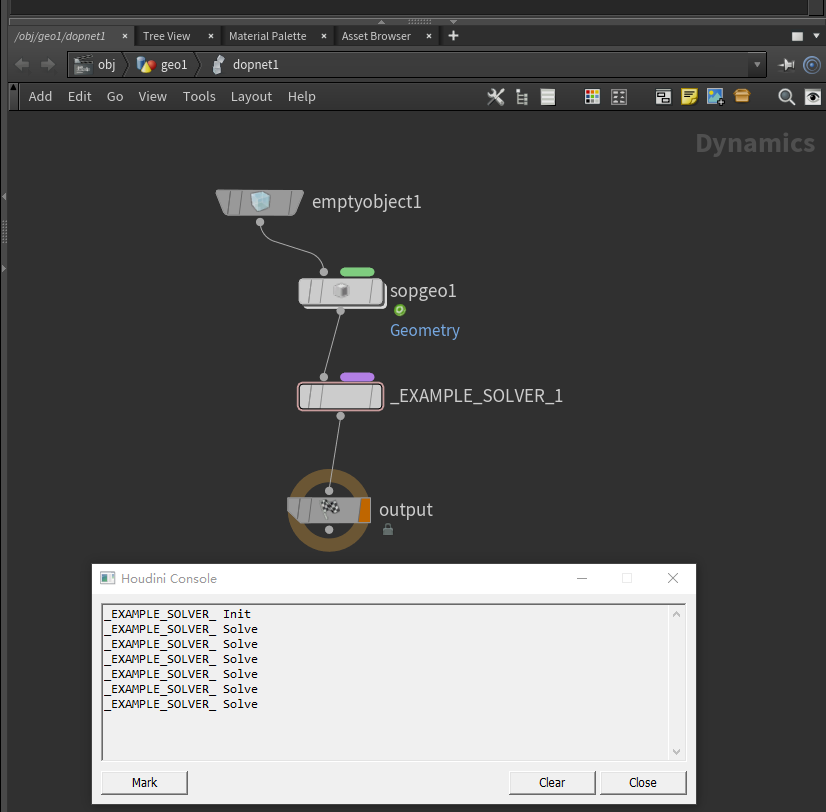Viewport: 826px width, 812px height.
Task: Add a background image icon
Action: click(715, 96)
